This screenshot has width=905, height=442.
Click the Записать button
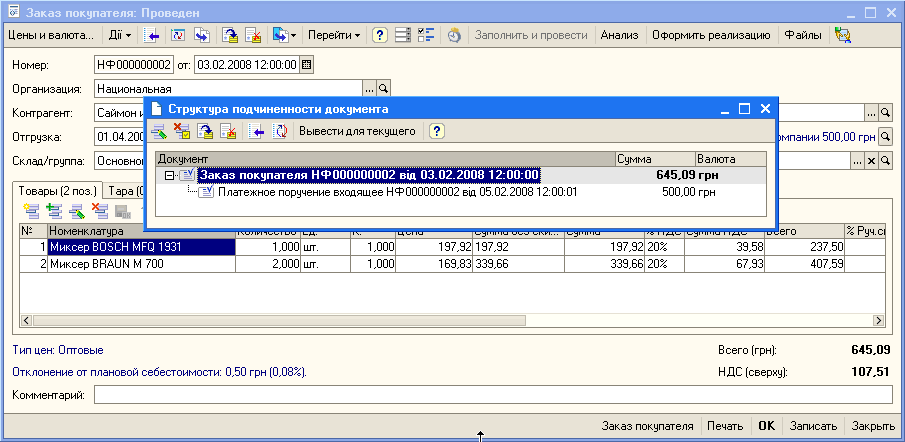pos(812,425)
